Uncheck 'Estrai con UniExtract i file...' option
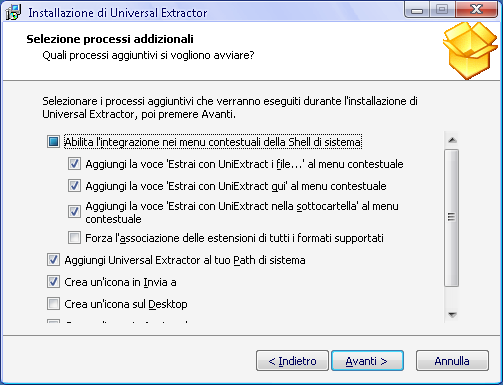This screenshot has width=503, height=385. pos(74,164)
